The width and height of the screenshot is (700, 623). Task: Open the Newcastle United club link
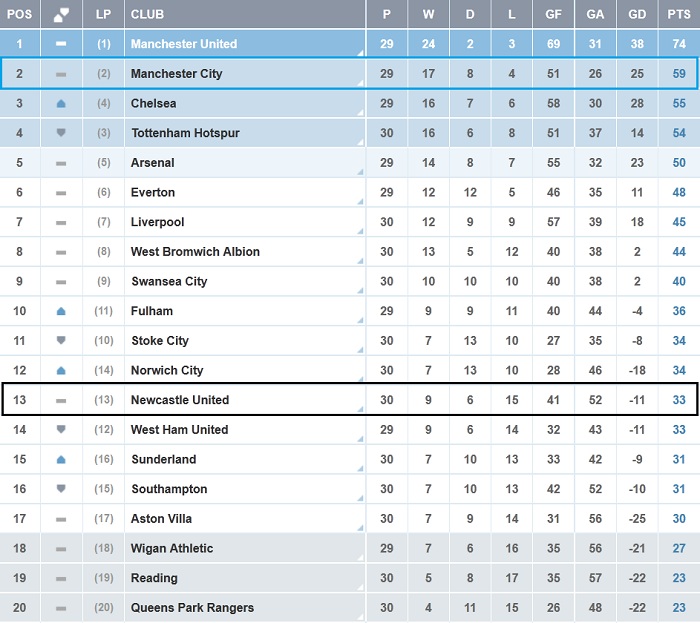pyautogui.click(x=180, y=400)
